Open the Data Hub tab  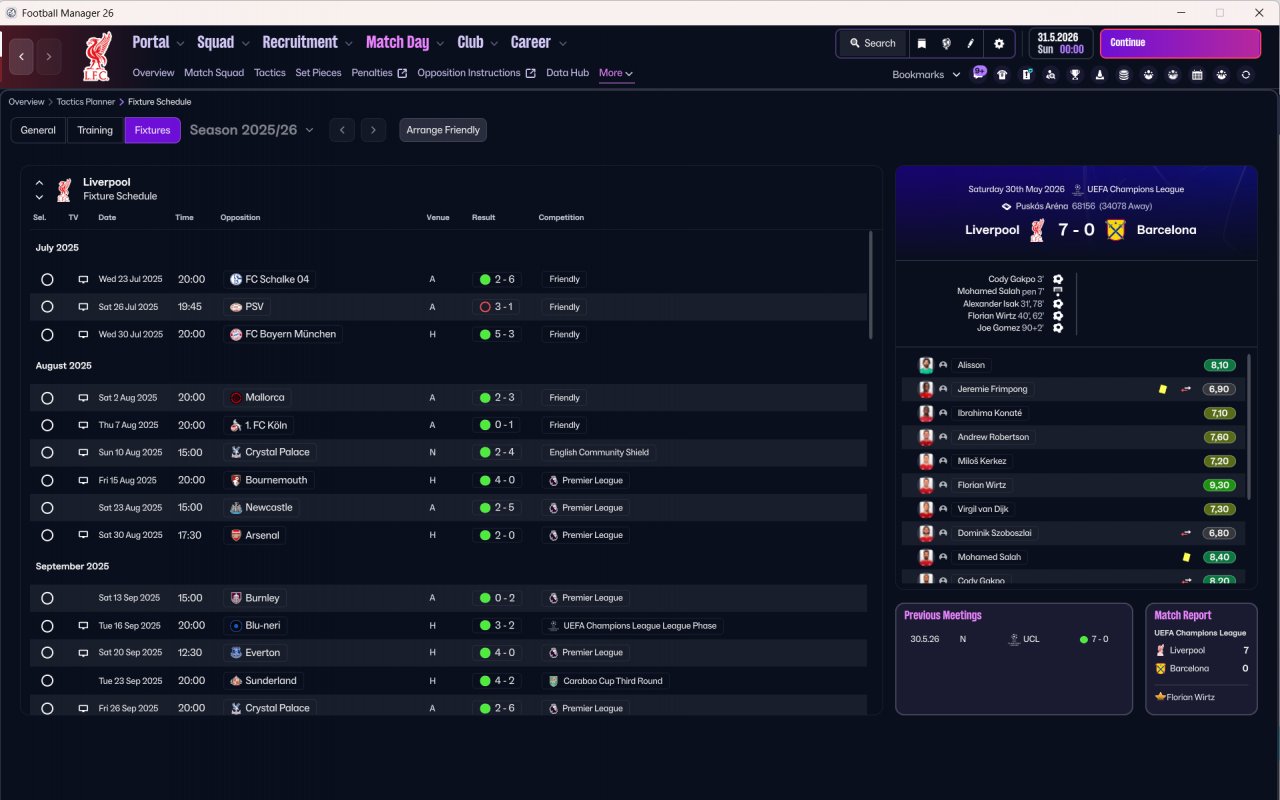(567, 73)
